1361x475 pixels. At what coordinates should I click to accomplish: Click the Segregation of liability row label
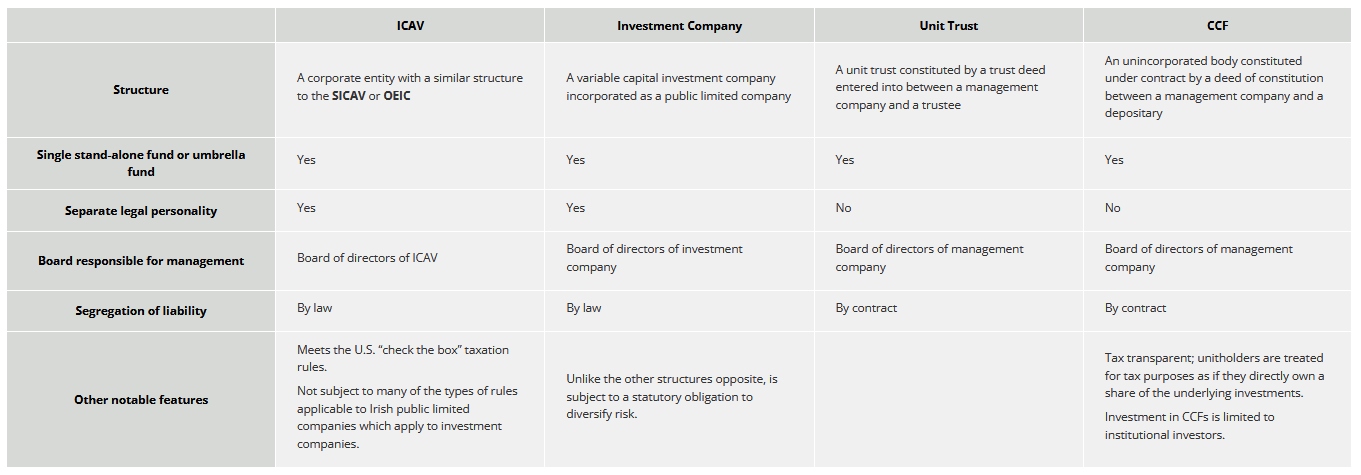coord(141,311)
